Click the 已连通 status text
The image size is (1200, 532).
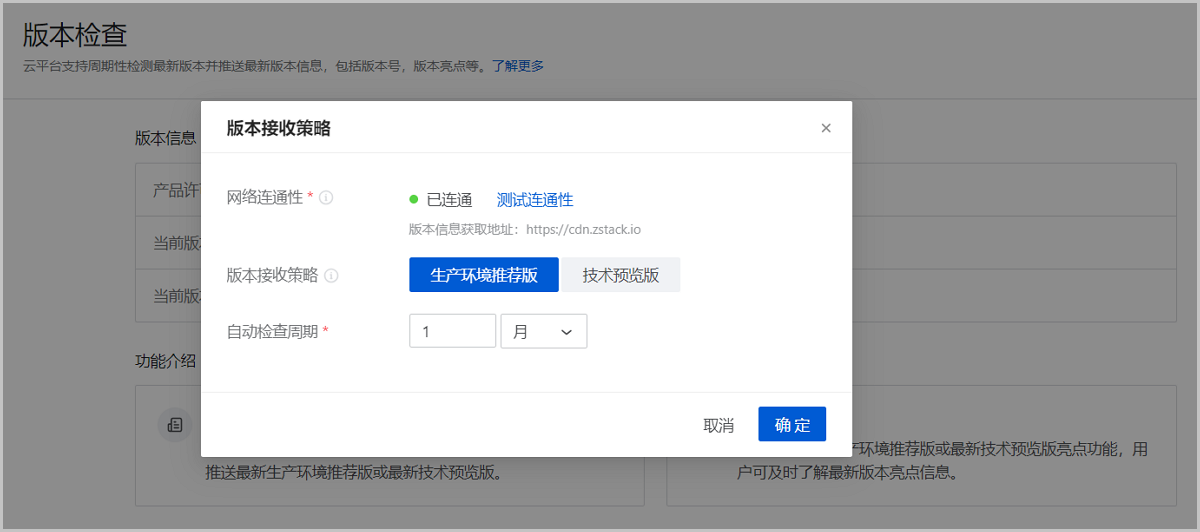coord(449,200)
